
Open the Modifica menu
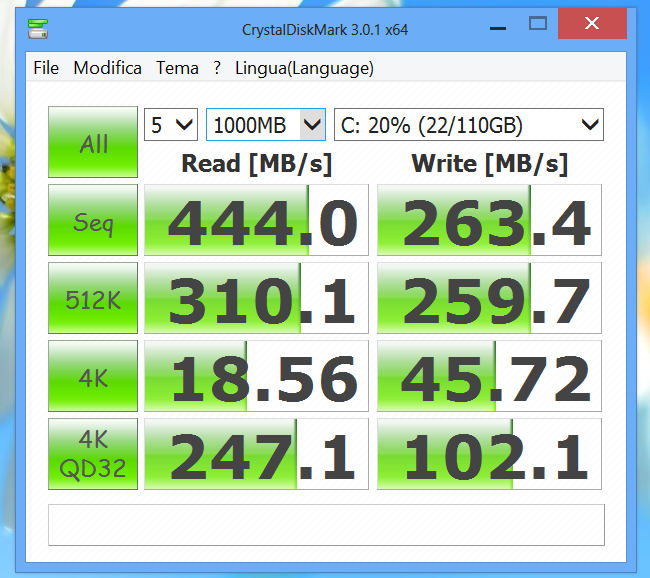[107, 68]
